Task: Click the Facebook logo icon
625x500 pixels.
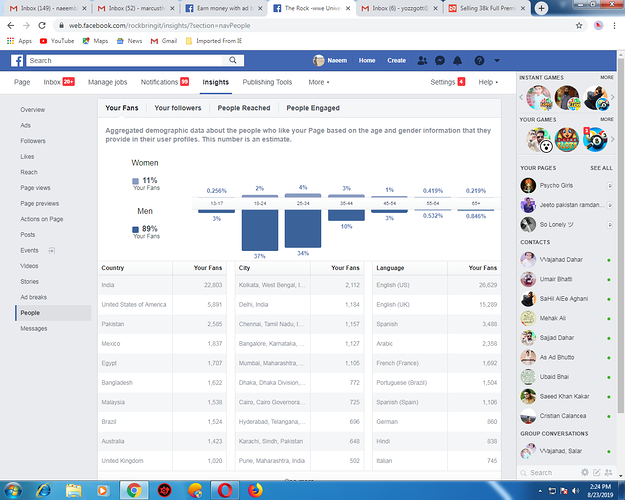Action: [x=17, y=61]
